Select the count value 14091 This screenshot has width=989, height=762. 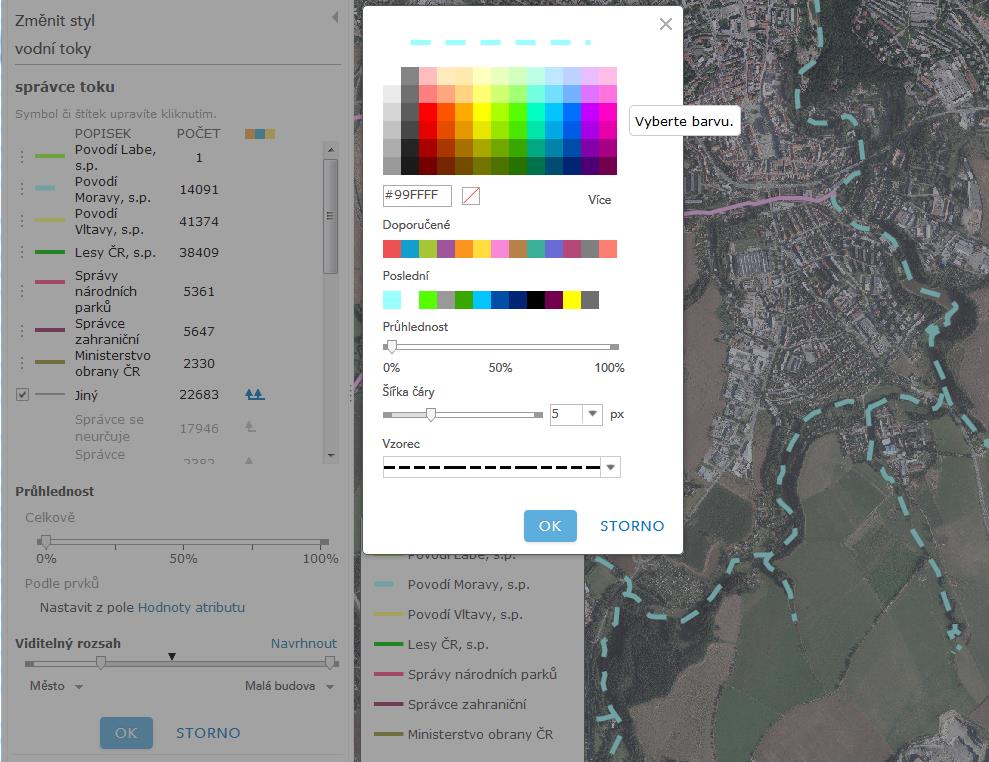[199, 189]
